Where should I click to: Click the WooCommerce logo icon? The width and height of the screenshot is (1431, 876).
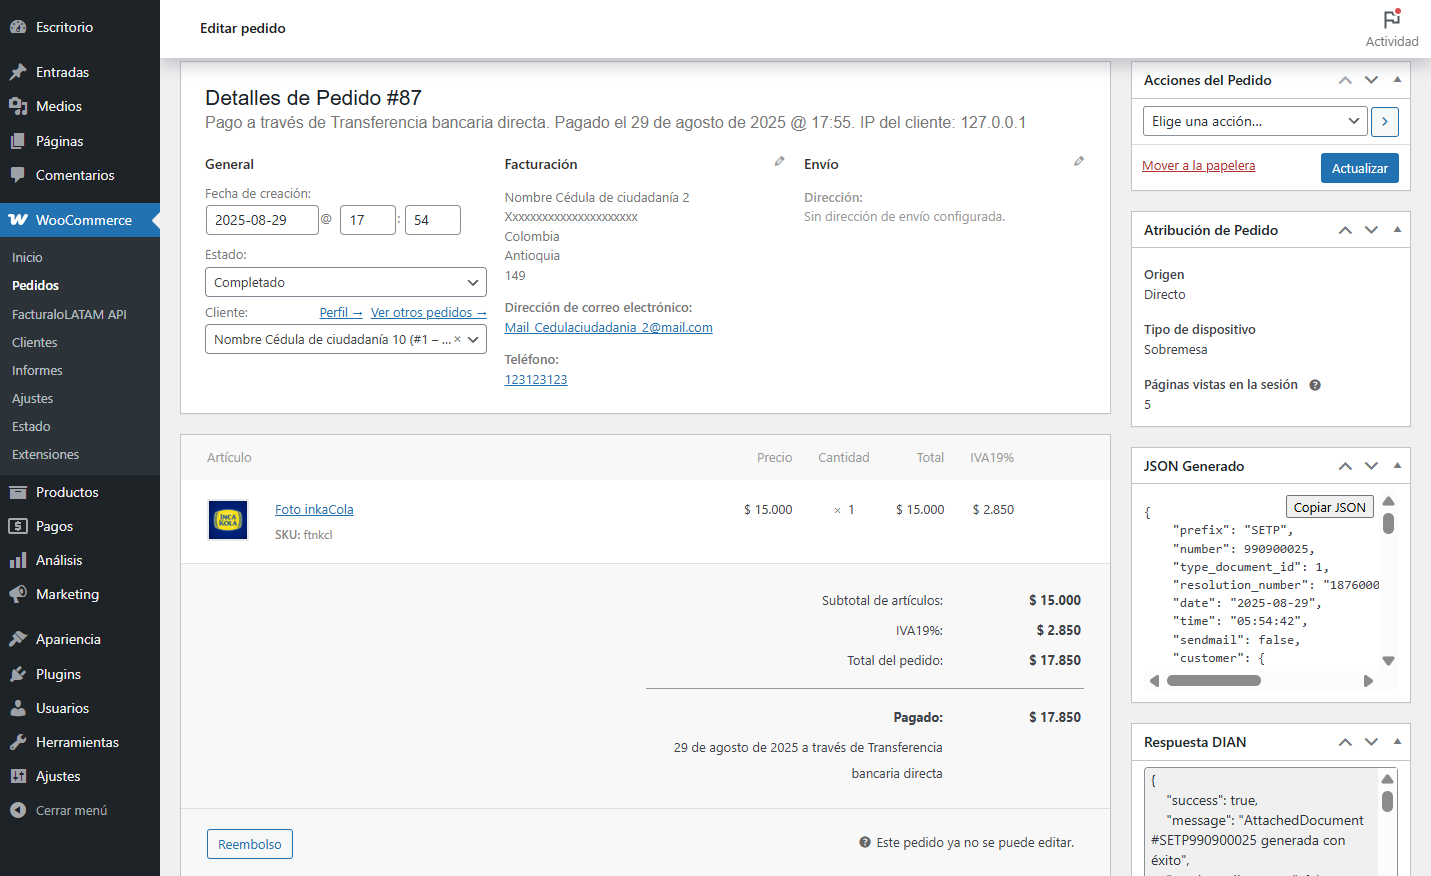[x=18, y=220]
